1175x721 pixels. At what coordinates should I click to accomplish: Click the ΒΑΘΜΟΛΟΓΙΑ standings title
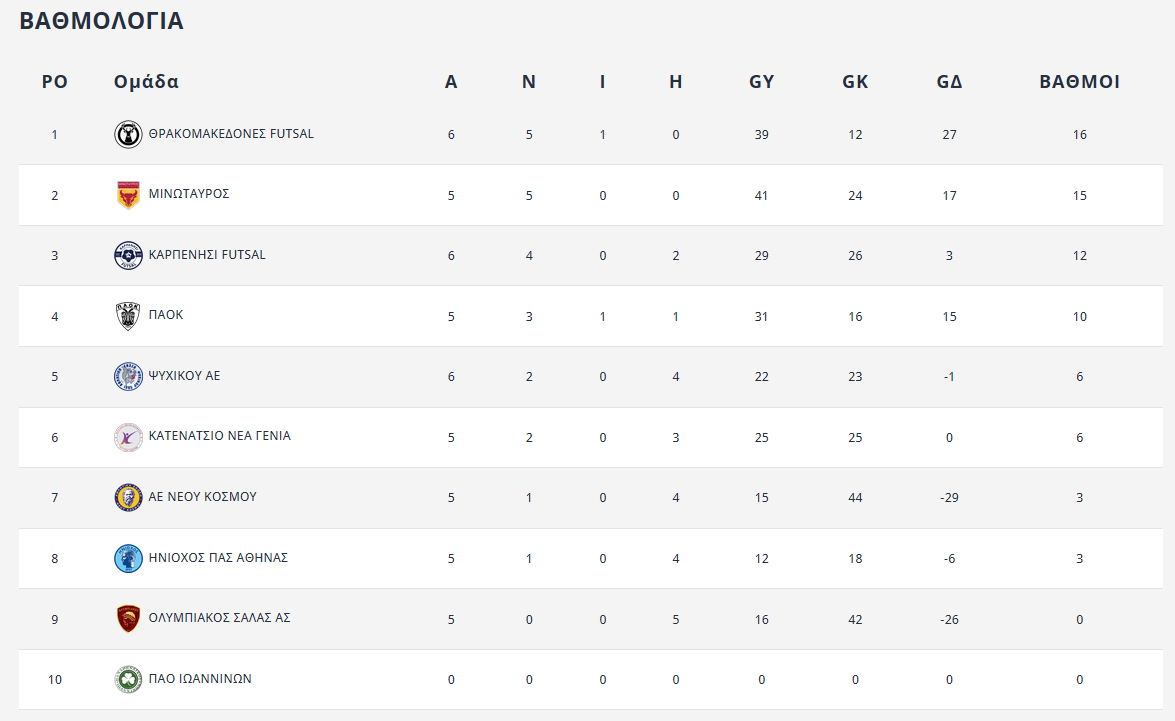101,21
